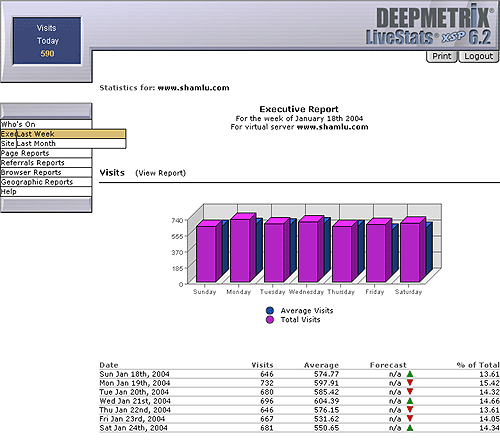The width and height of the screenshot is (500, 440).
Task: Open Geographic Reports menu
Action: click(46, 182)
